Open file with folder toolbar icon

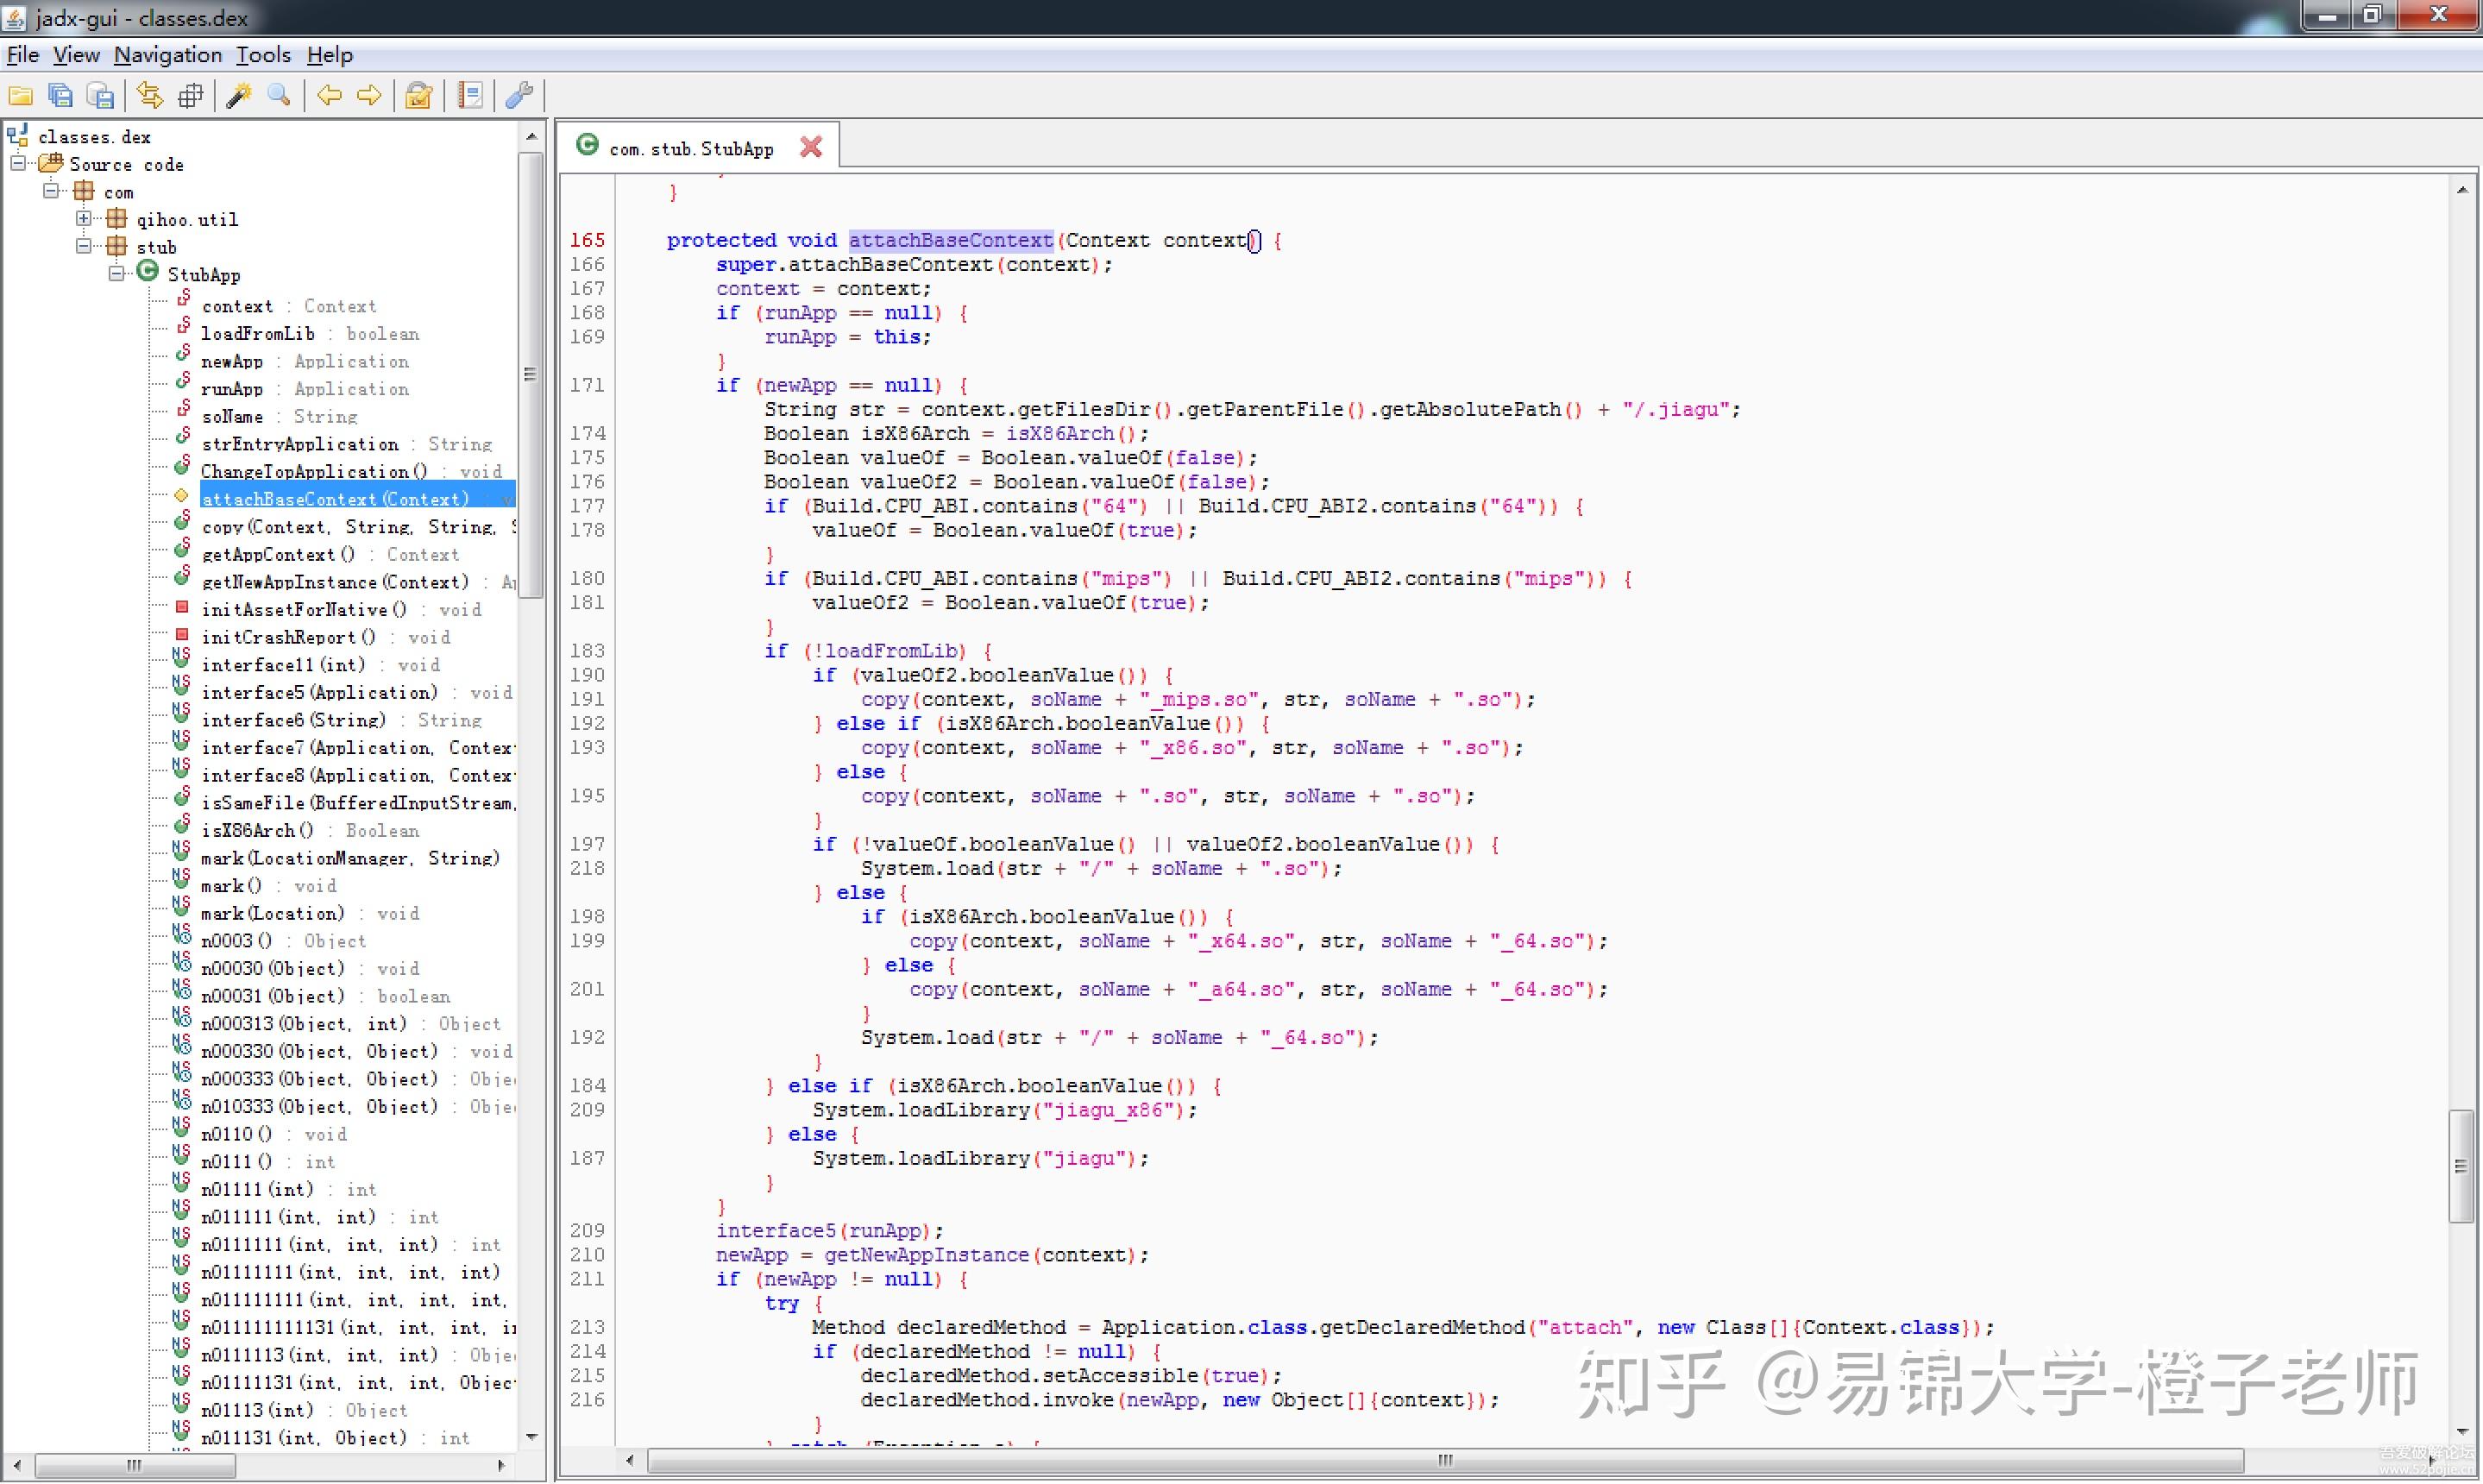point(20,95)
